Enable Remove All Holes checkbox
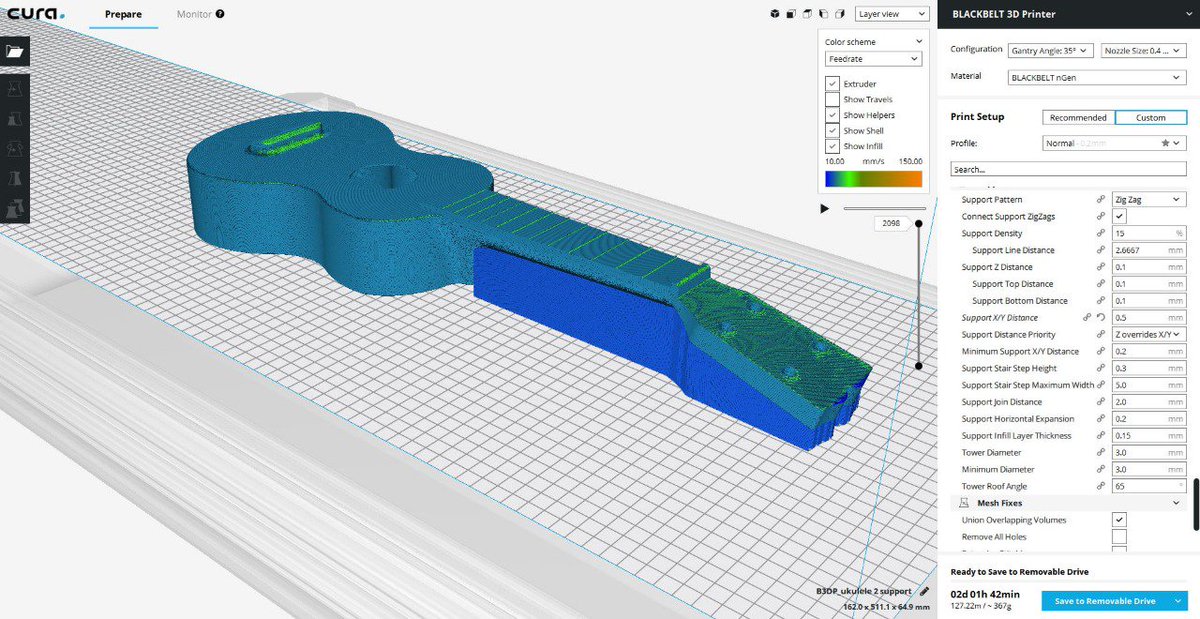Image resolution: width=1200 pixels, height=619 pixels. click(1119, 537)
